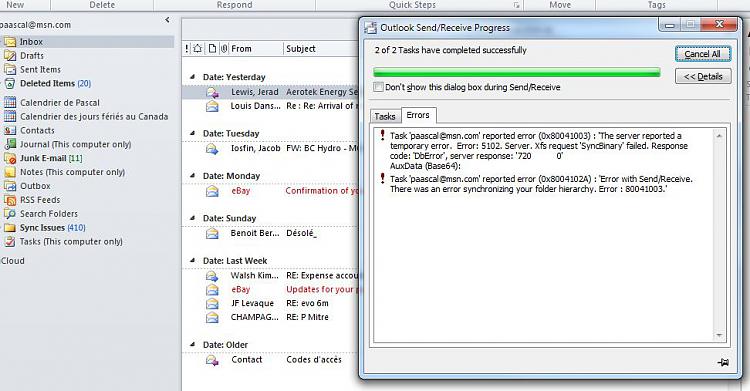This screenshot has height=391, width=750.
Task: Click the Sync Issues folder icon
Action: click(10, 227)
